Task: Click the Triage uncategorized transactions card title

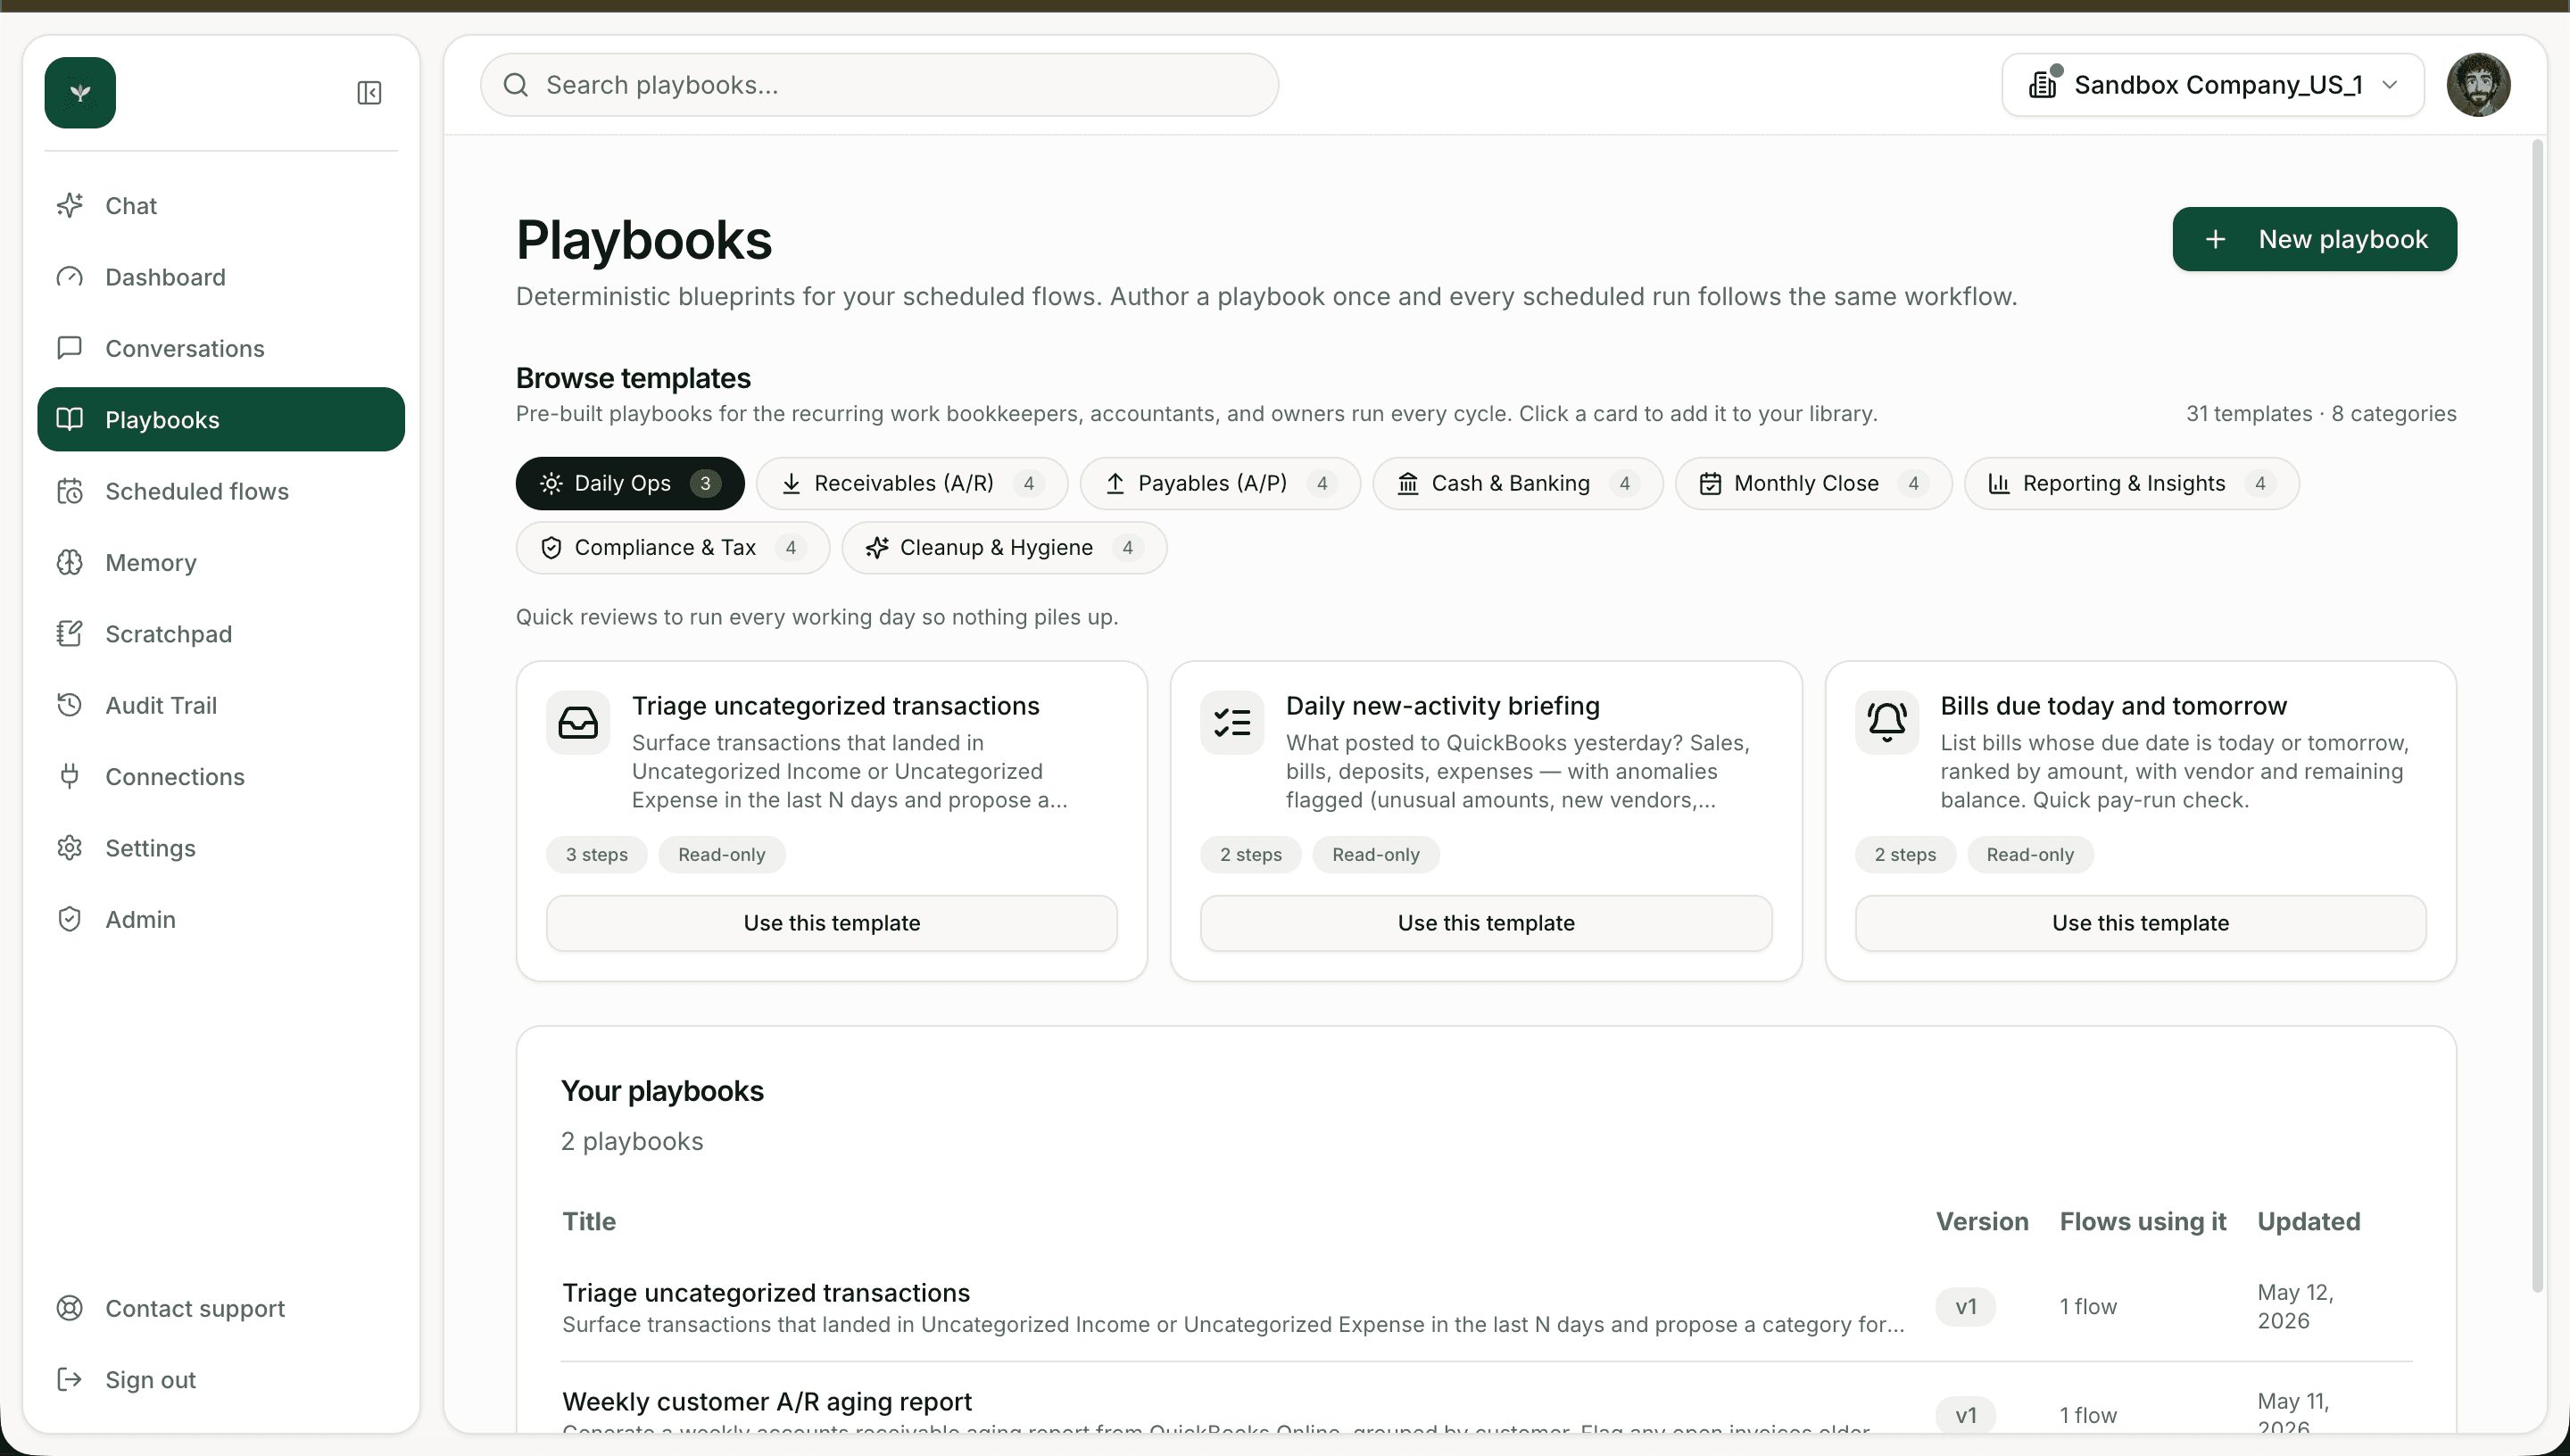Action: tap(835, 706)
